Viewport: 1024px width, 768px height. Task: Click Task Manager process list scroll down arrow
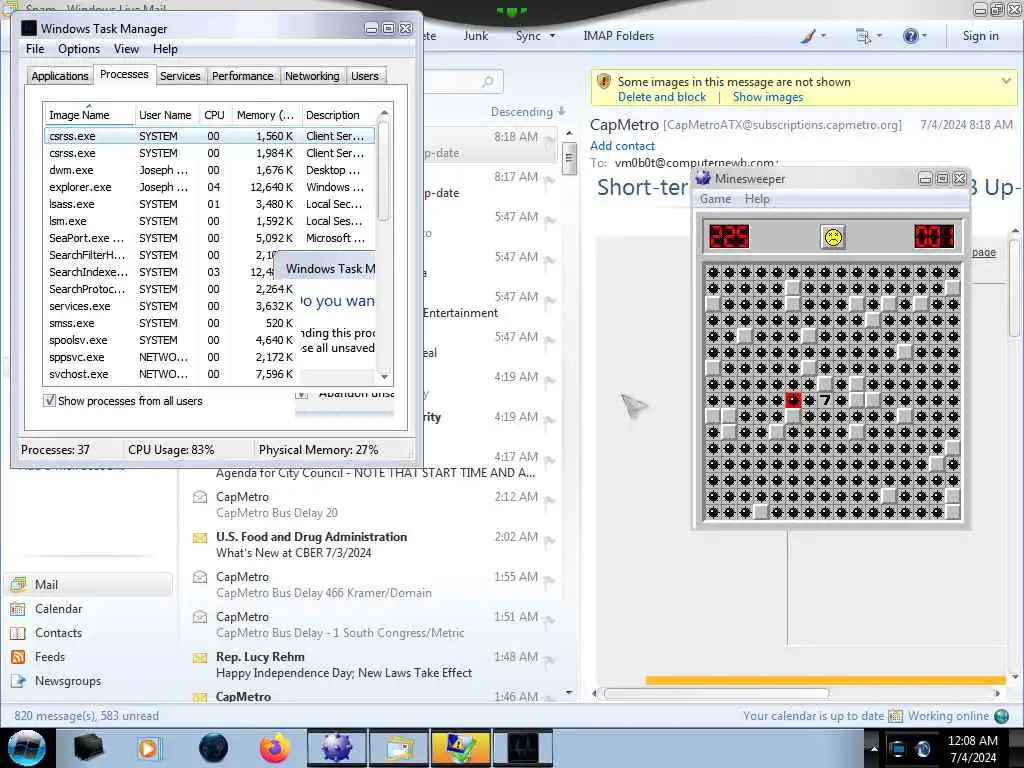pyautogui.click(x=384, y=376)
